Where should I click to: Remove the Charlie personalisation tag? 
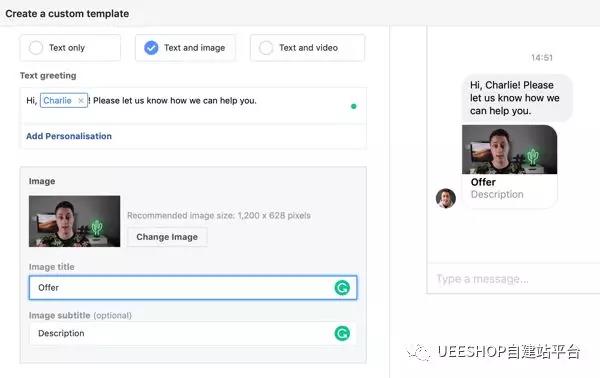[x=81, y=101]
